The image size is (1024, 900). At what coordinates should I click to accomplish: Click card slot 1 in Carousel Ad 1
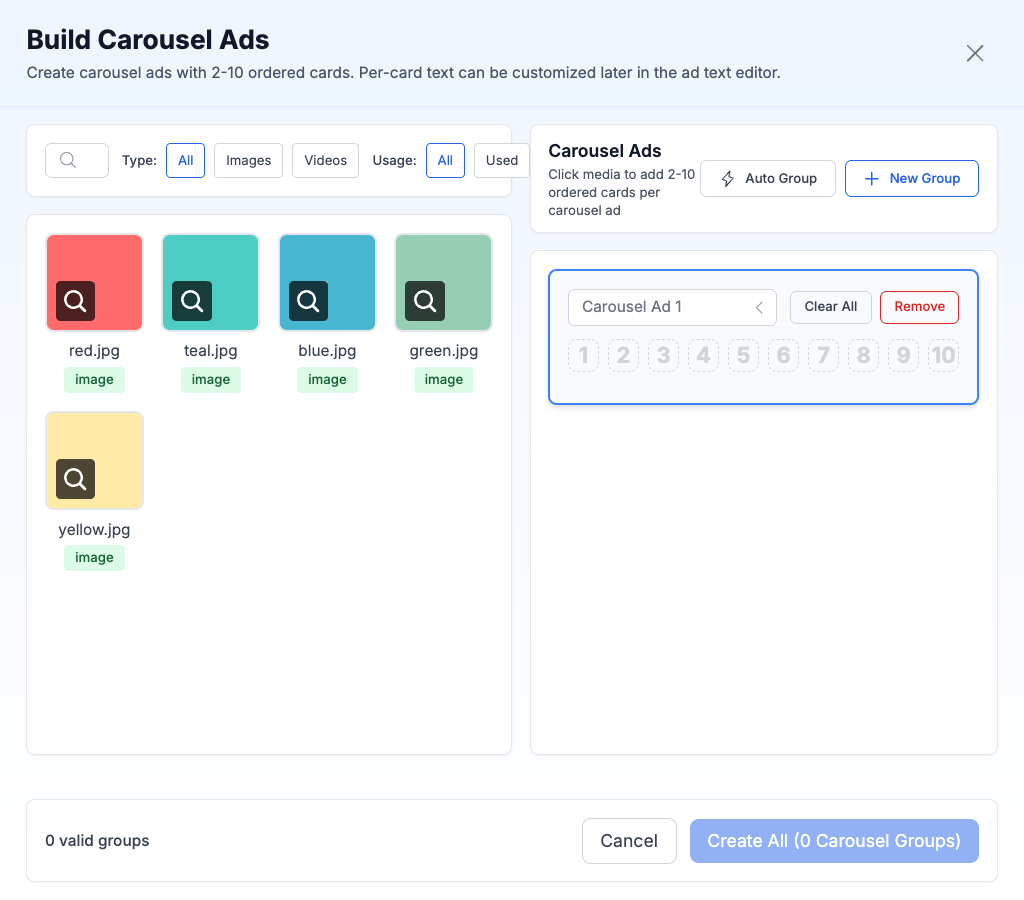click(583, 355)
